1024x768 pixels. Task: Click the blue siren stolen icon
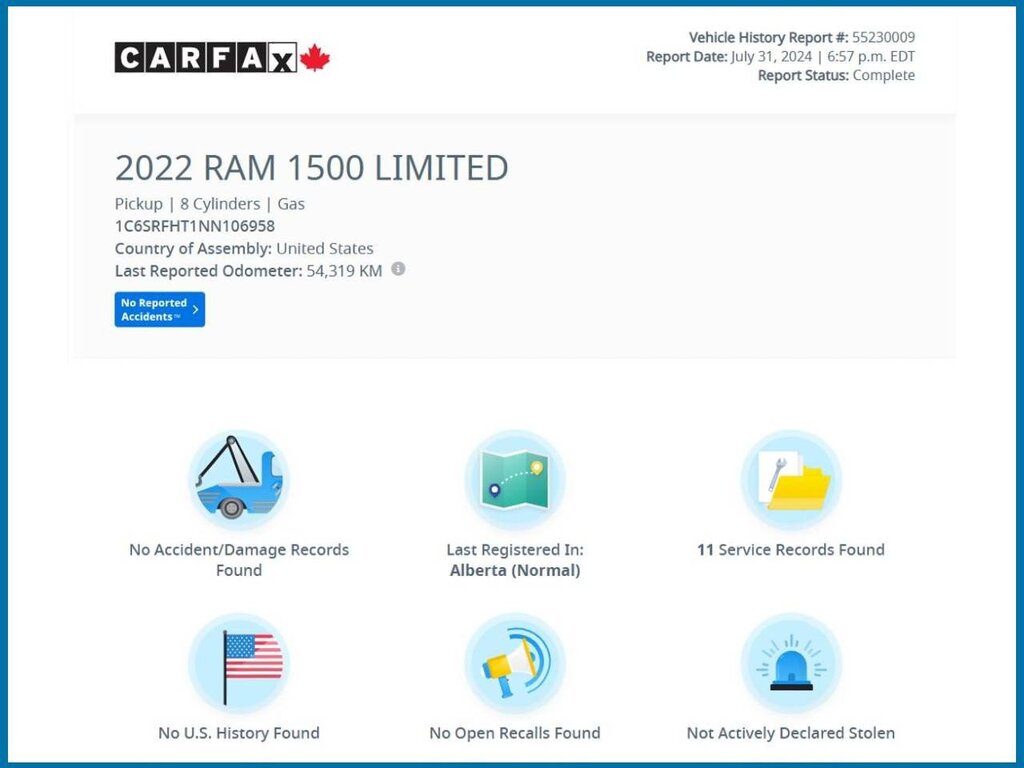tap(791, 664)
